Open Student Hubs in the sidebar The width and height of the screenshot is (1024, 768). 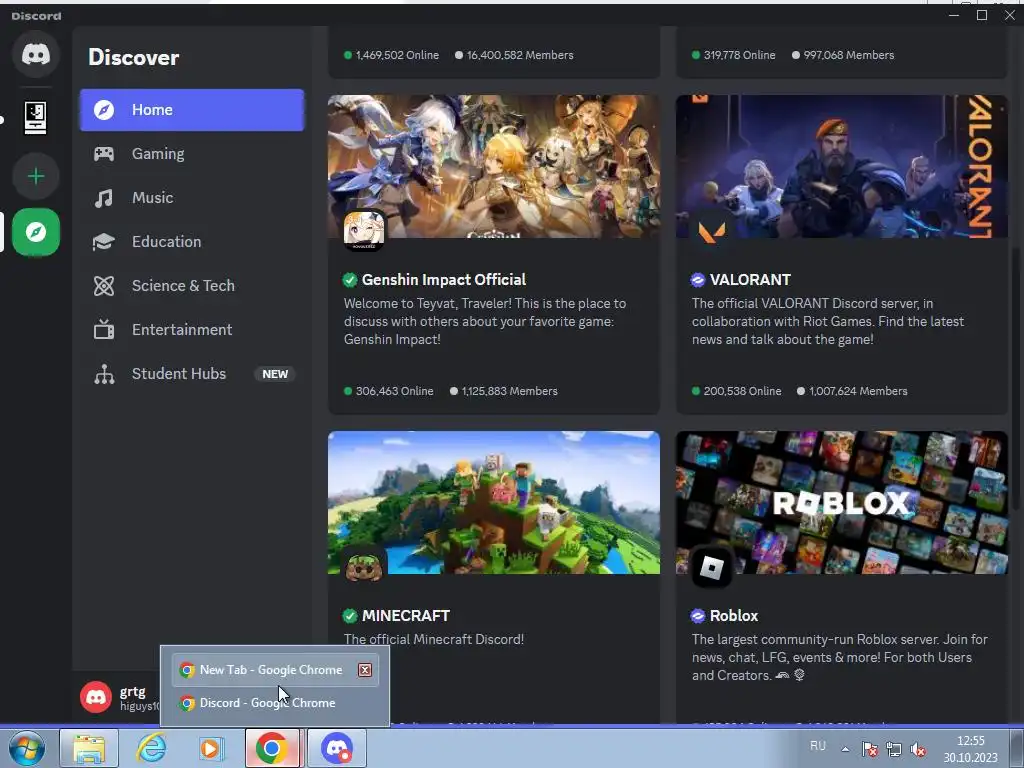point(191,374)
